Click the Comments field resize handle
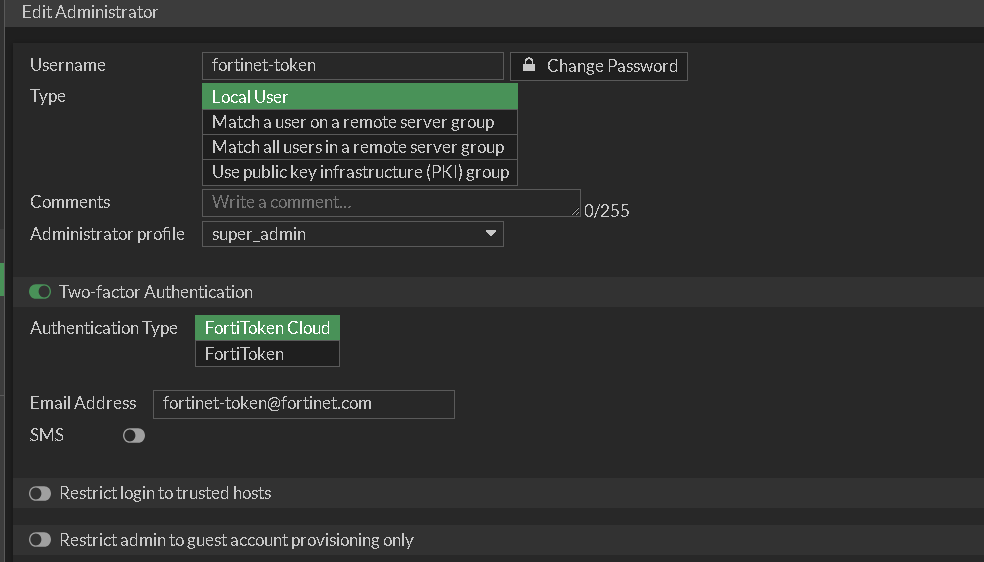Screen dimensions: 984x562 (576, 212)
